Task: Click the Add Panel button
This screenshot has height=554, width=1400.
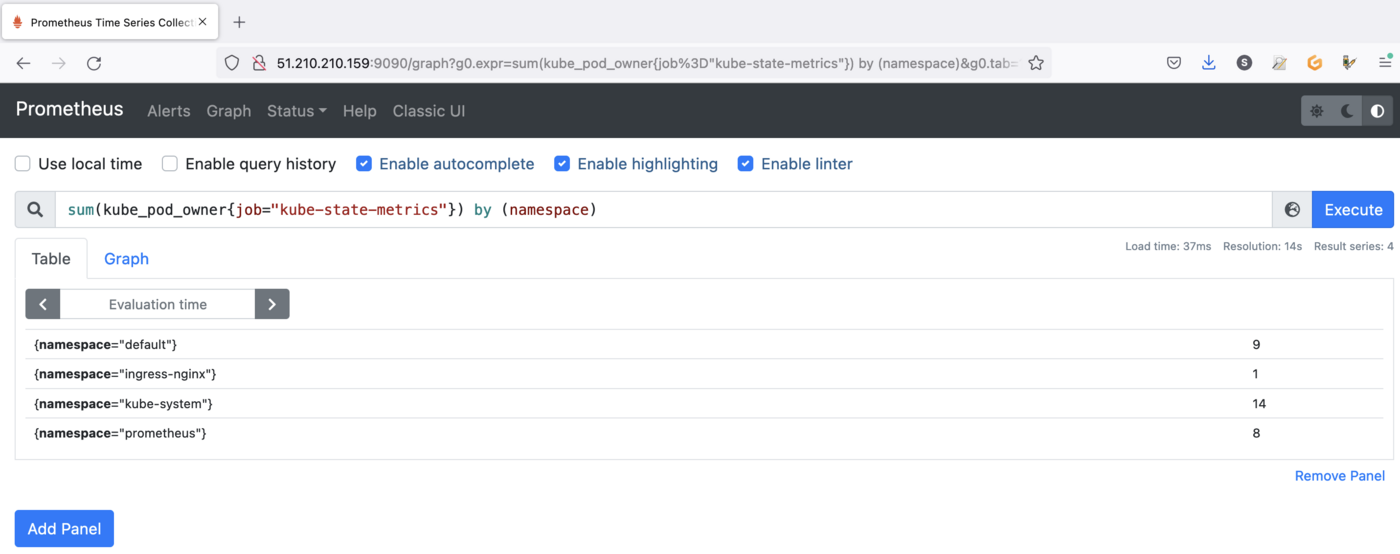Action: coord(64,529)
